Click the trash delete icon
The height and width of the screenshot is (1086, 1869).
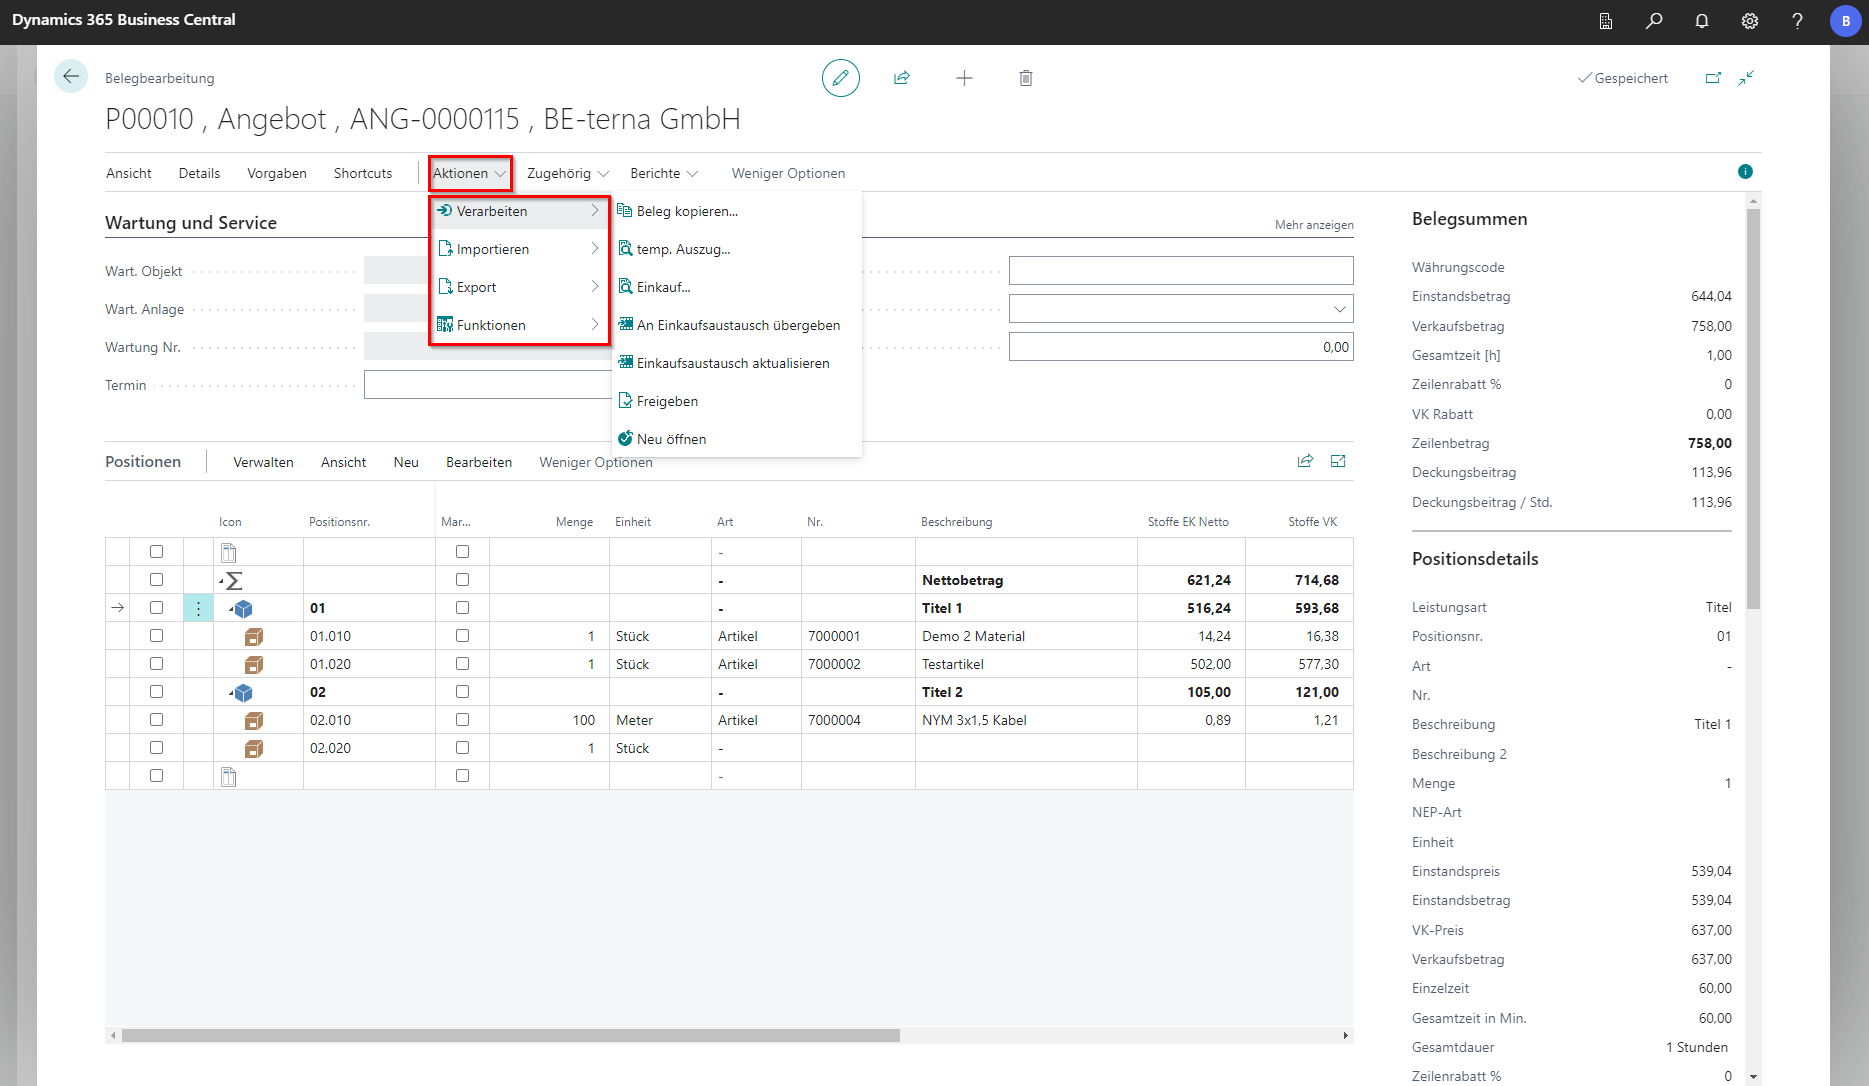pos(1025,78)
